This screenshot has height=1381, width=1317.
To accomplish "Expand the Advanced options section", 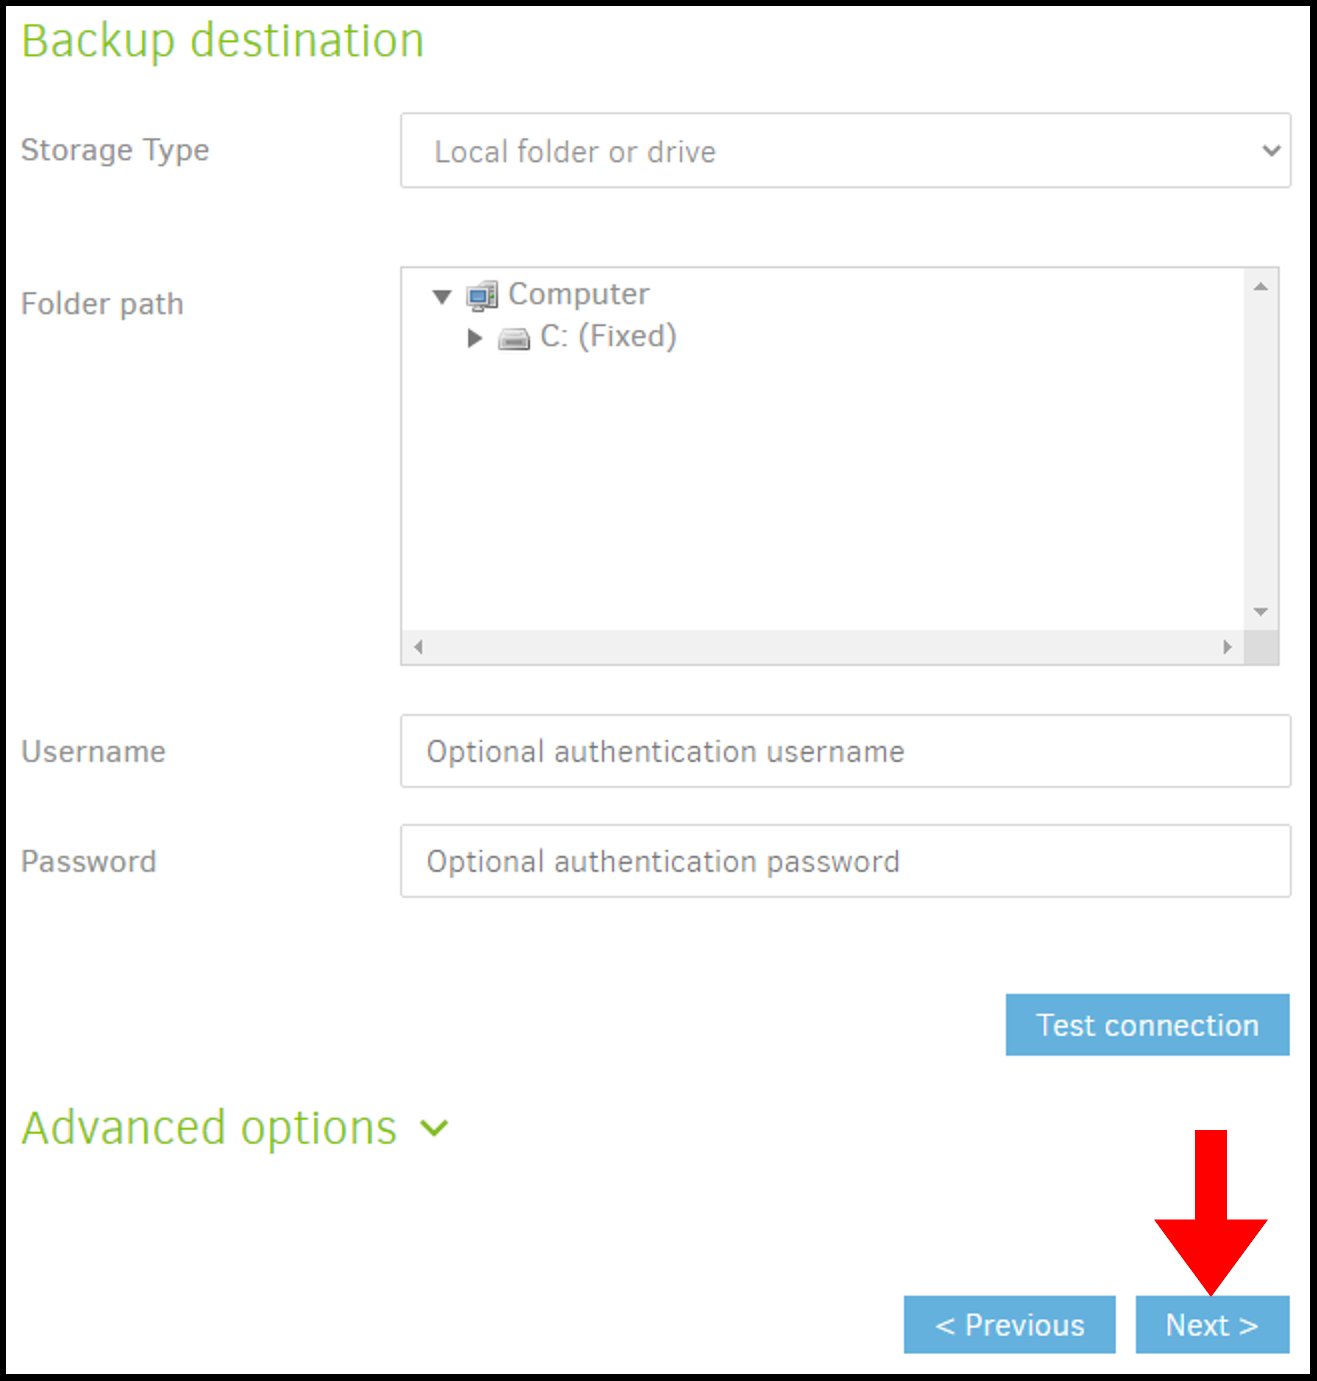I will click(x=209, y=1127).
